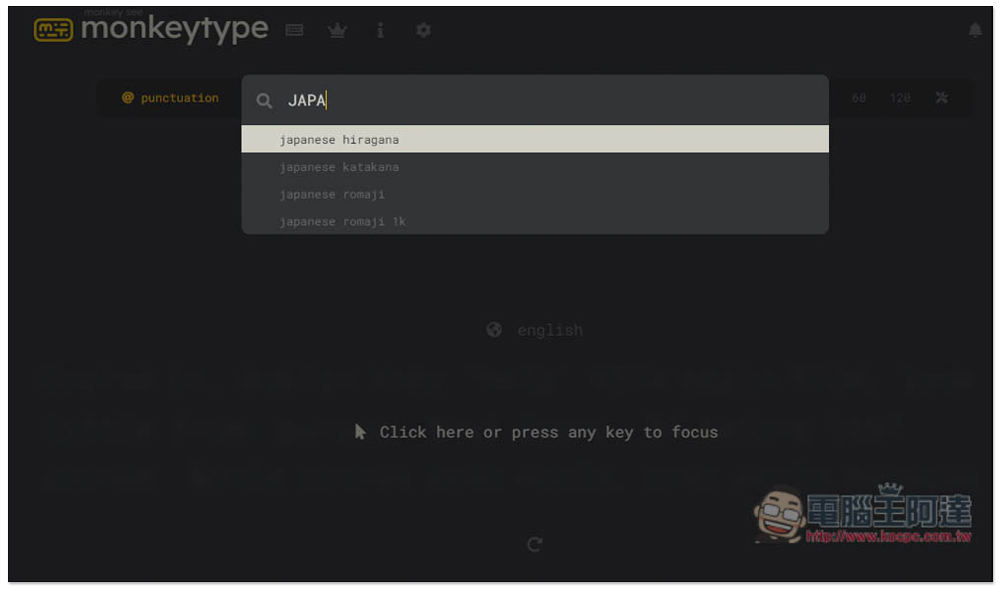Open the settings gear icon
Viewport: 1000px width, 589px height.
pyautogui.click(x=423, y=30)
